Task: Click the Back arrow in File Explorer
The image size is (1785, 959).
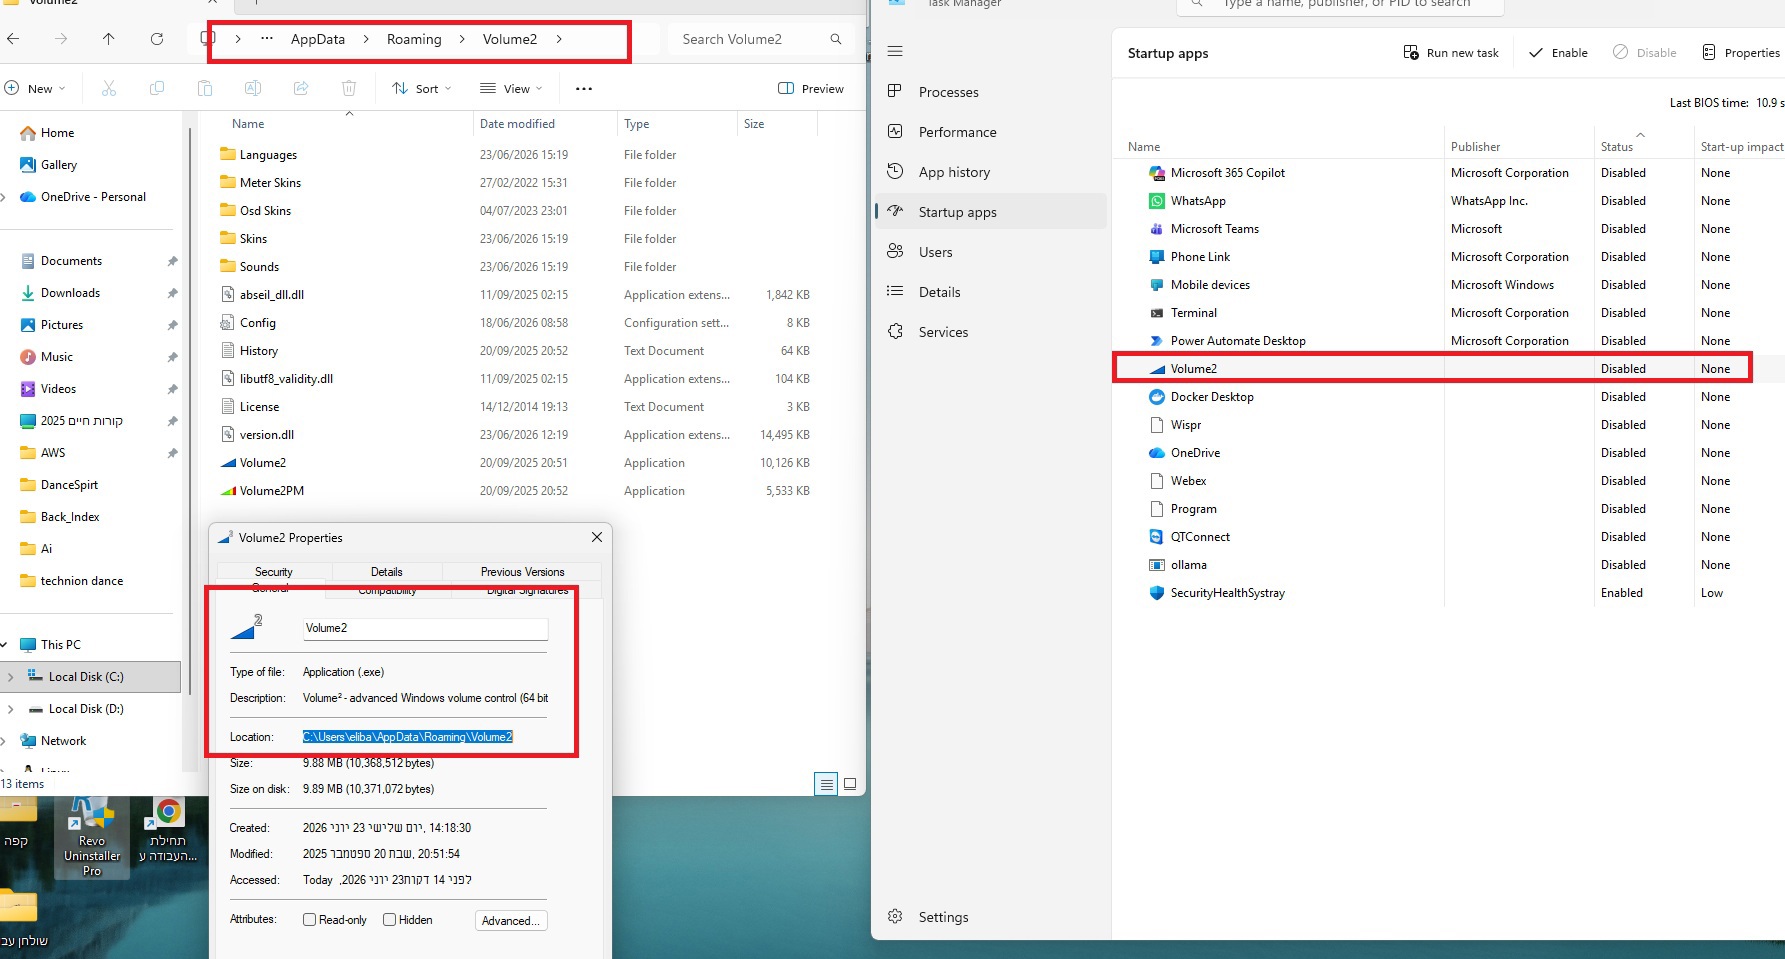Action: point(13,39)
